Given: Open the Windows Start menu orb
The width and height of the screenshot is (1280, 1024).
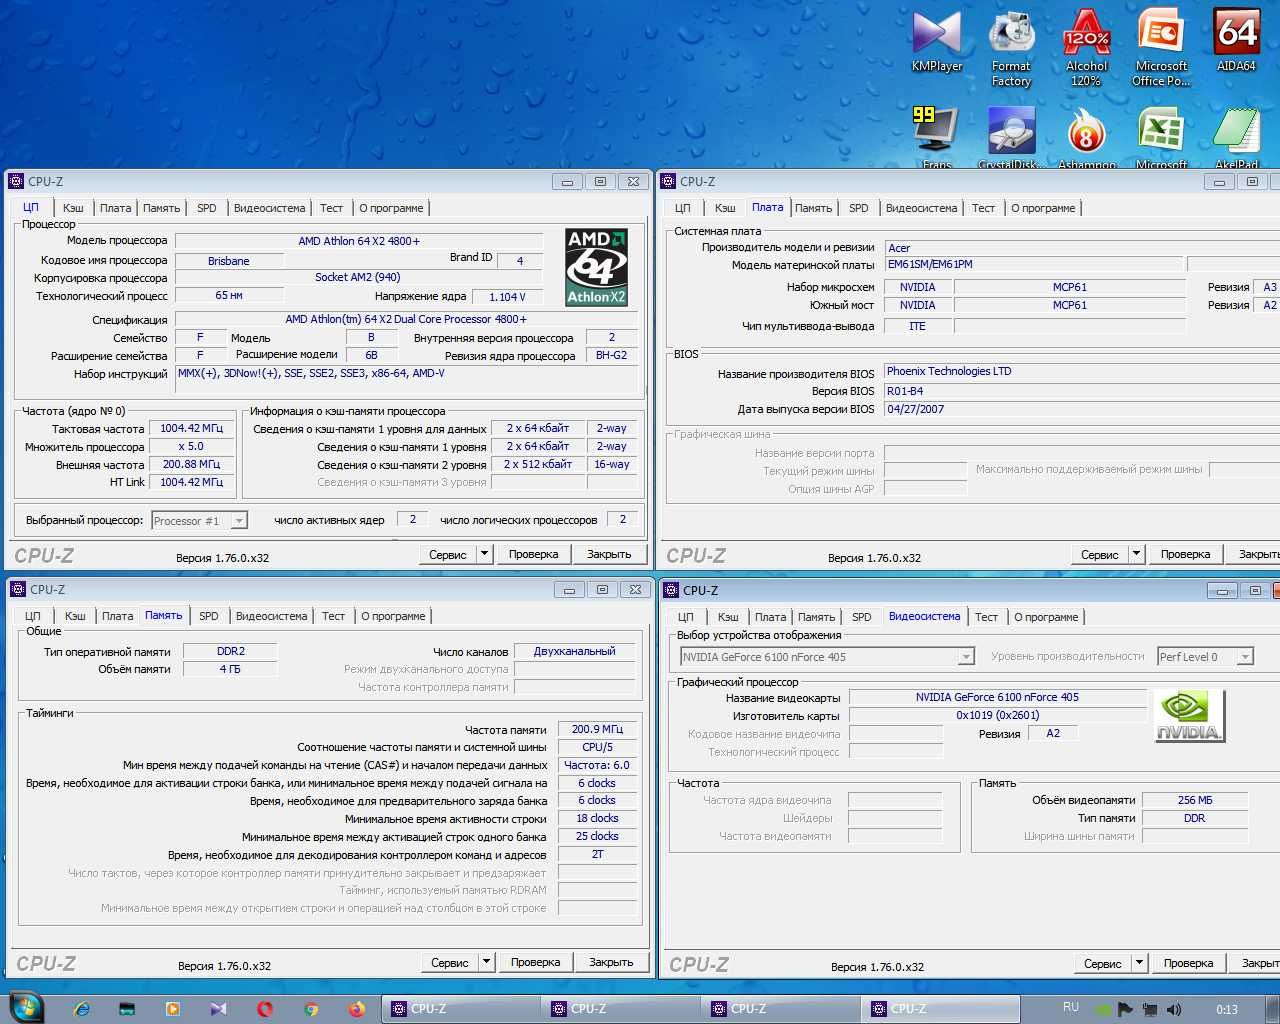Looking at the screenshot, I should 27,1008.
